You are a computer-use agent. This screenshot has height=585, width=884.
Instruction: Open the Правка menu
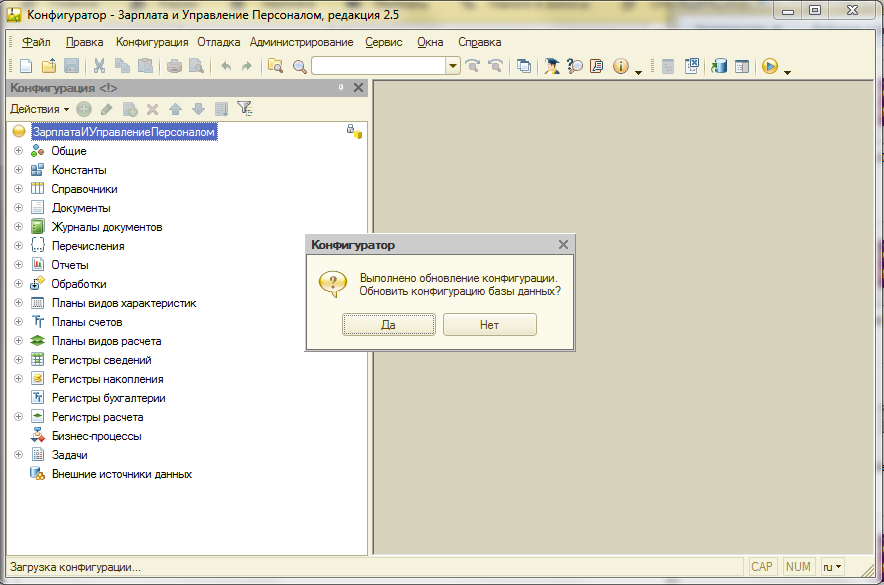point(85,42)
